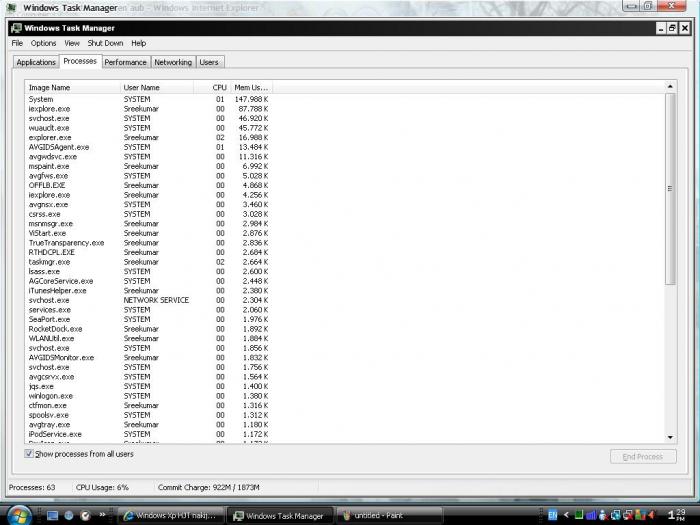Open the File menu
700x525 pixels.
[x=17, y=43]
